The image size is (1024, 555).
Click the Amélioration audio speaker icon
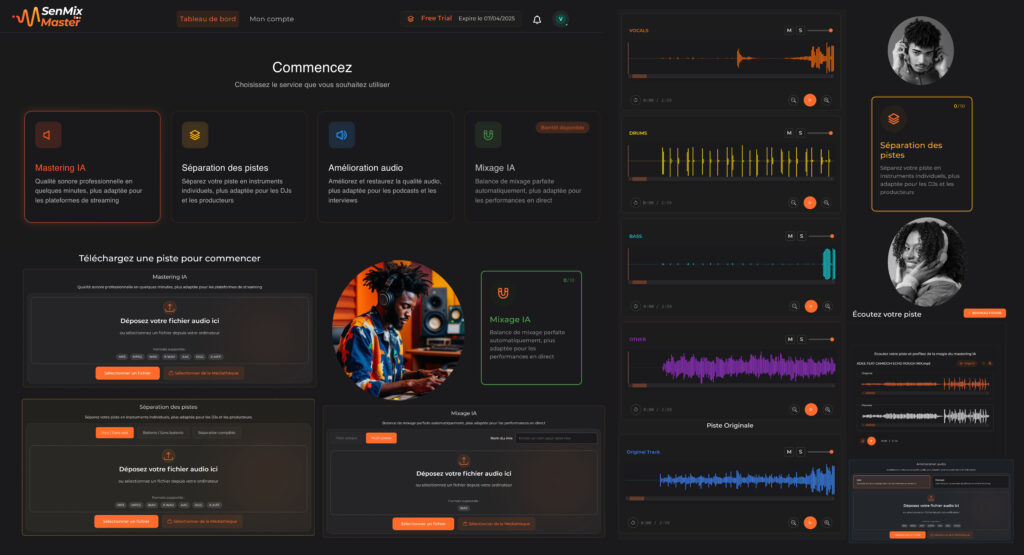click(341, 135)
